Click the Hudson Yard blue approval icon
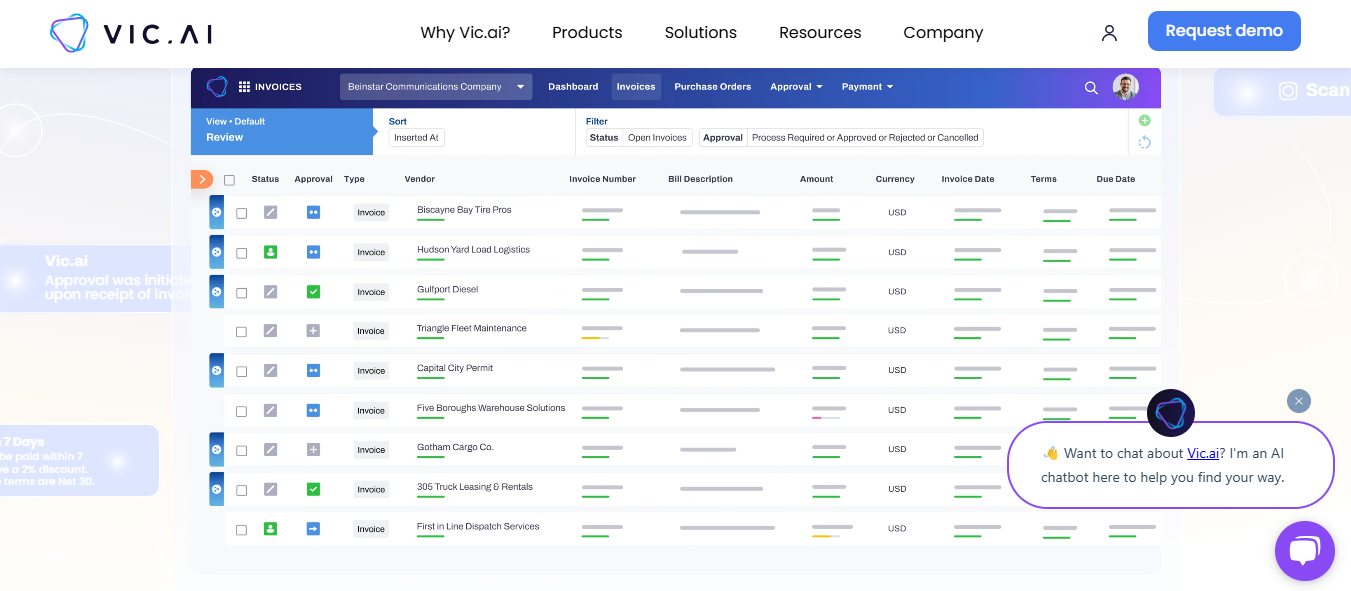 (x=313, y=252)
